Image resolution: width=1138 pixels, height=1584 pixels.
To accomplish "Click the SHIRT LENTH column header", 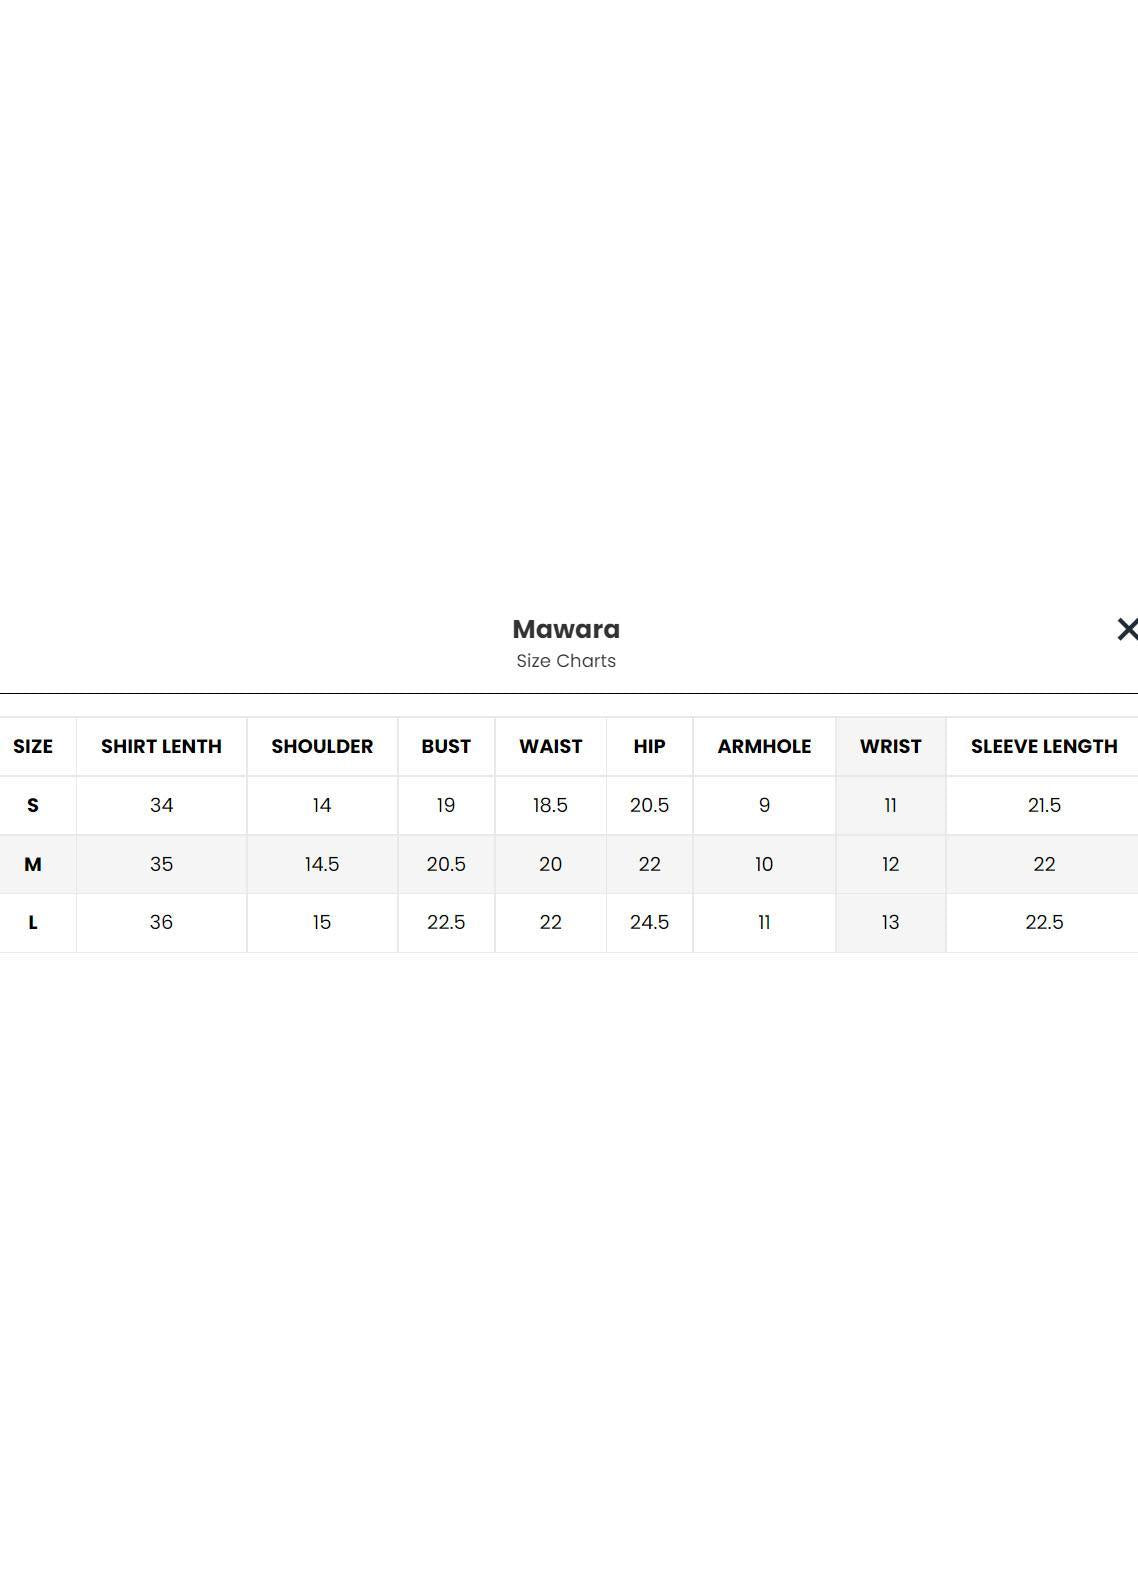I will coord(161,746).
